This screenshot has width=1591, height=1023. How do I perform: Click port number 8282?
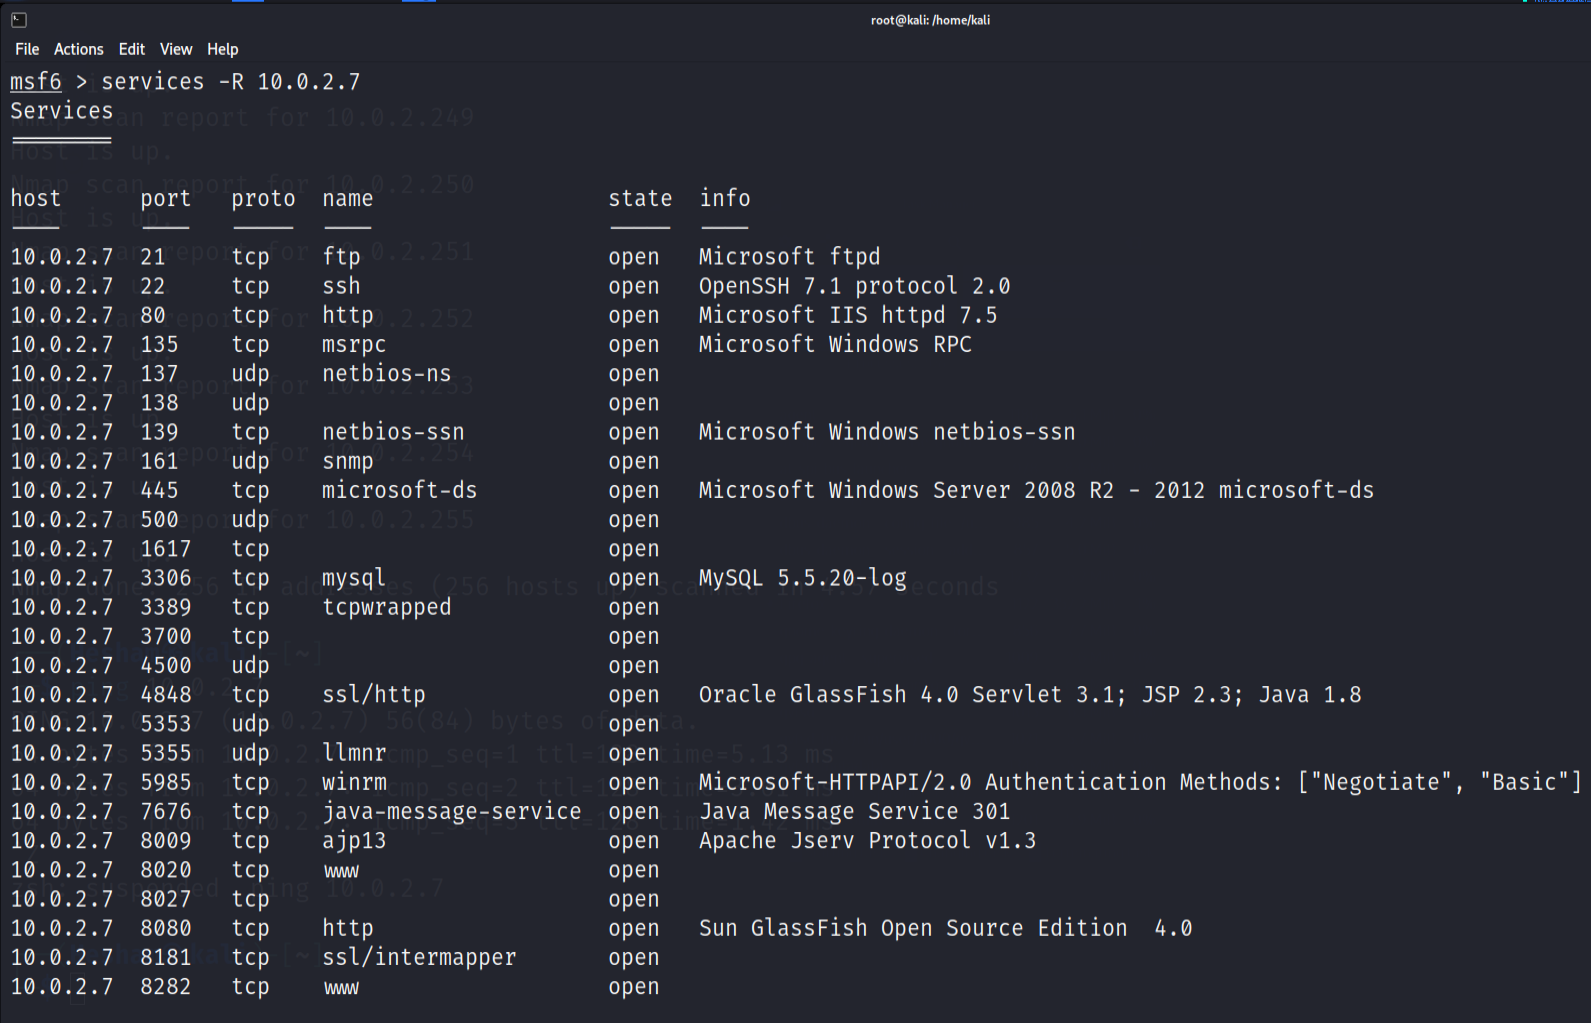(x=166, y=986)
